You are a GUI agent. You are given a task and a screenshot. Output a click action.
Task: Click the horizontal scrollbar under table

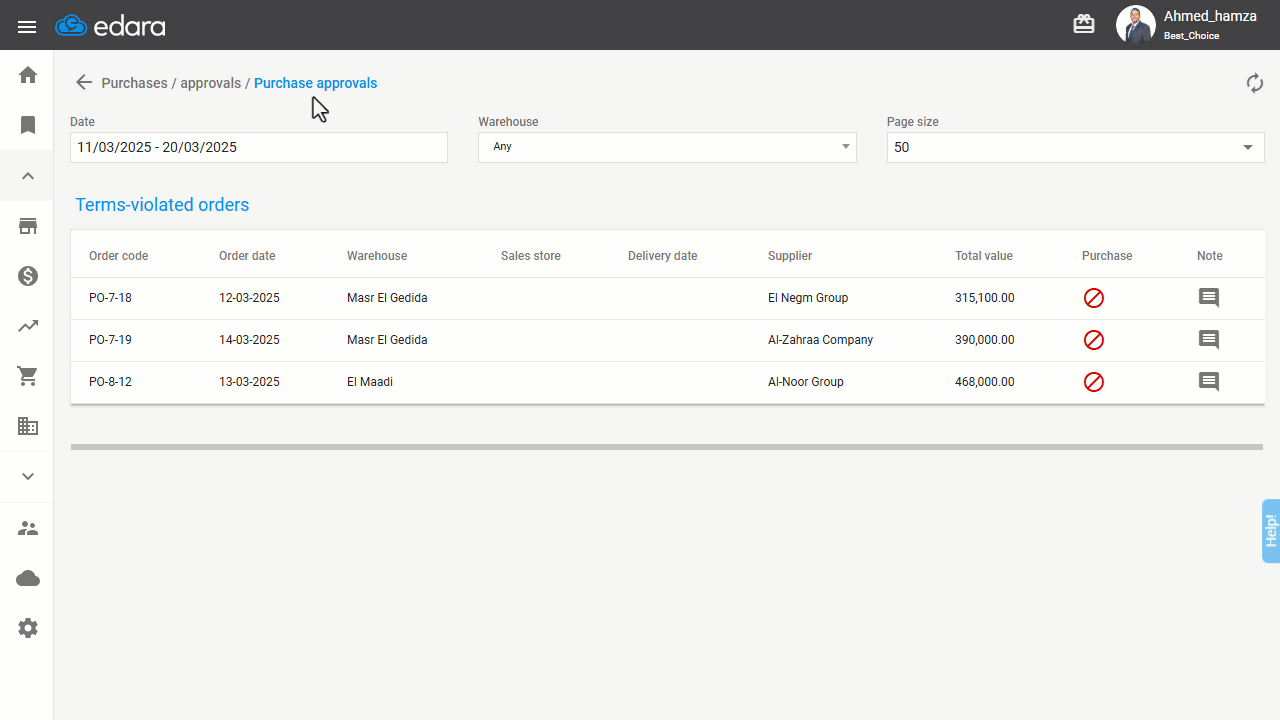pyautogui.click(x=667, y=447)
